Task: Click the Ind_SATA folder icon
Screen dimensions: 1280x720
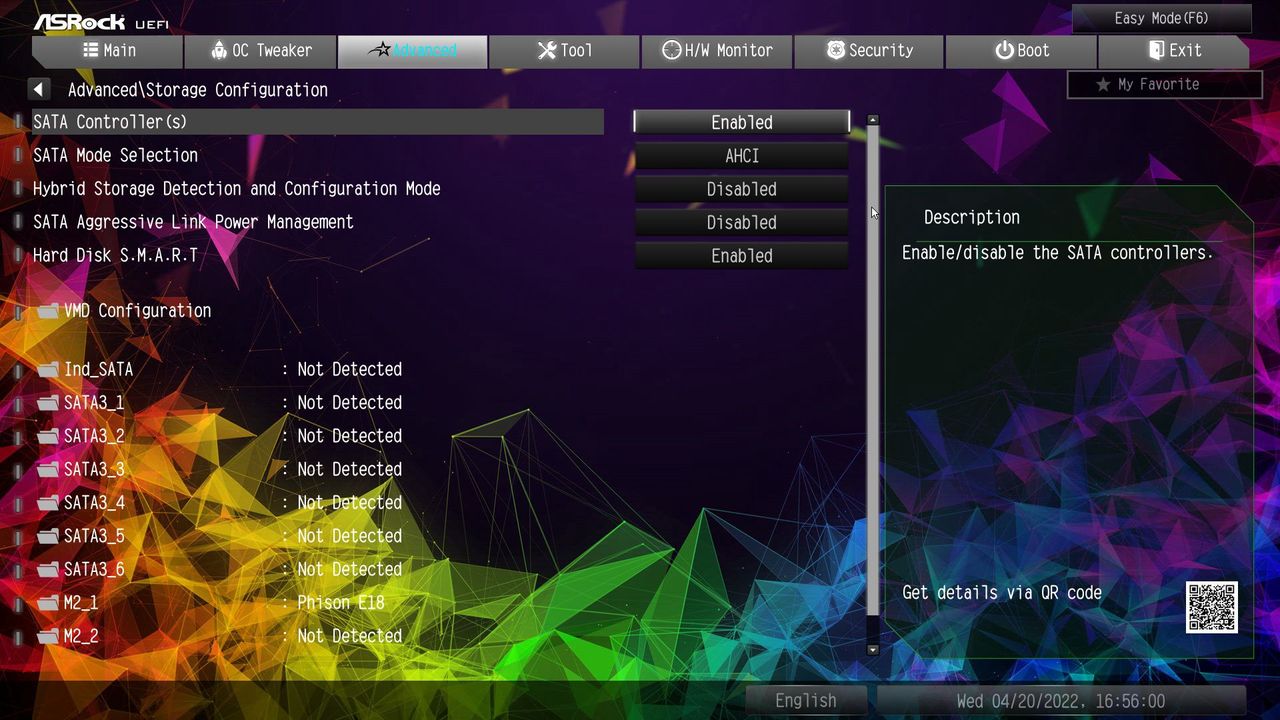Action: point(49,369)
